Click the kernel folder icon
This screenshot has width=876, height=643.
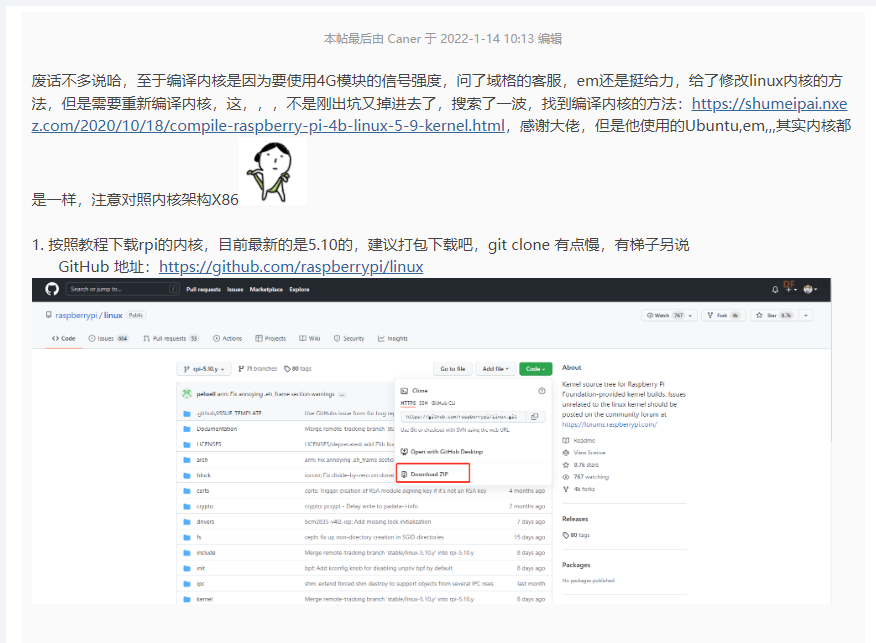coord(186,599)
